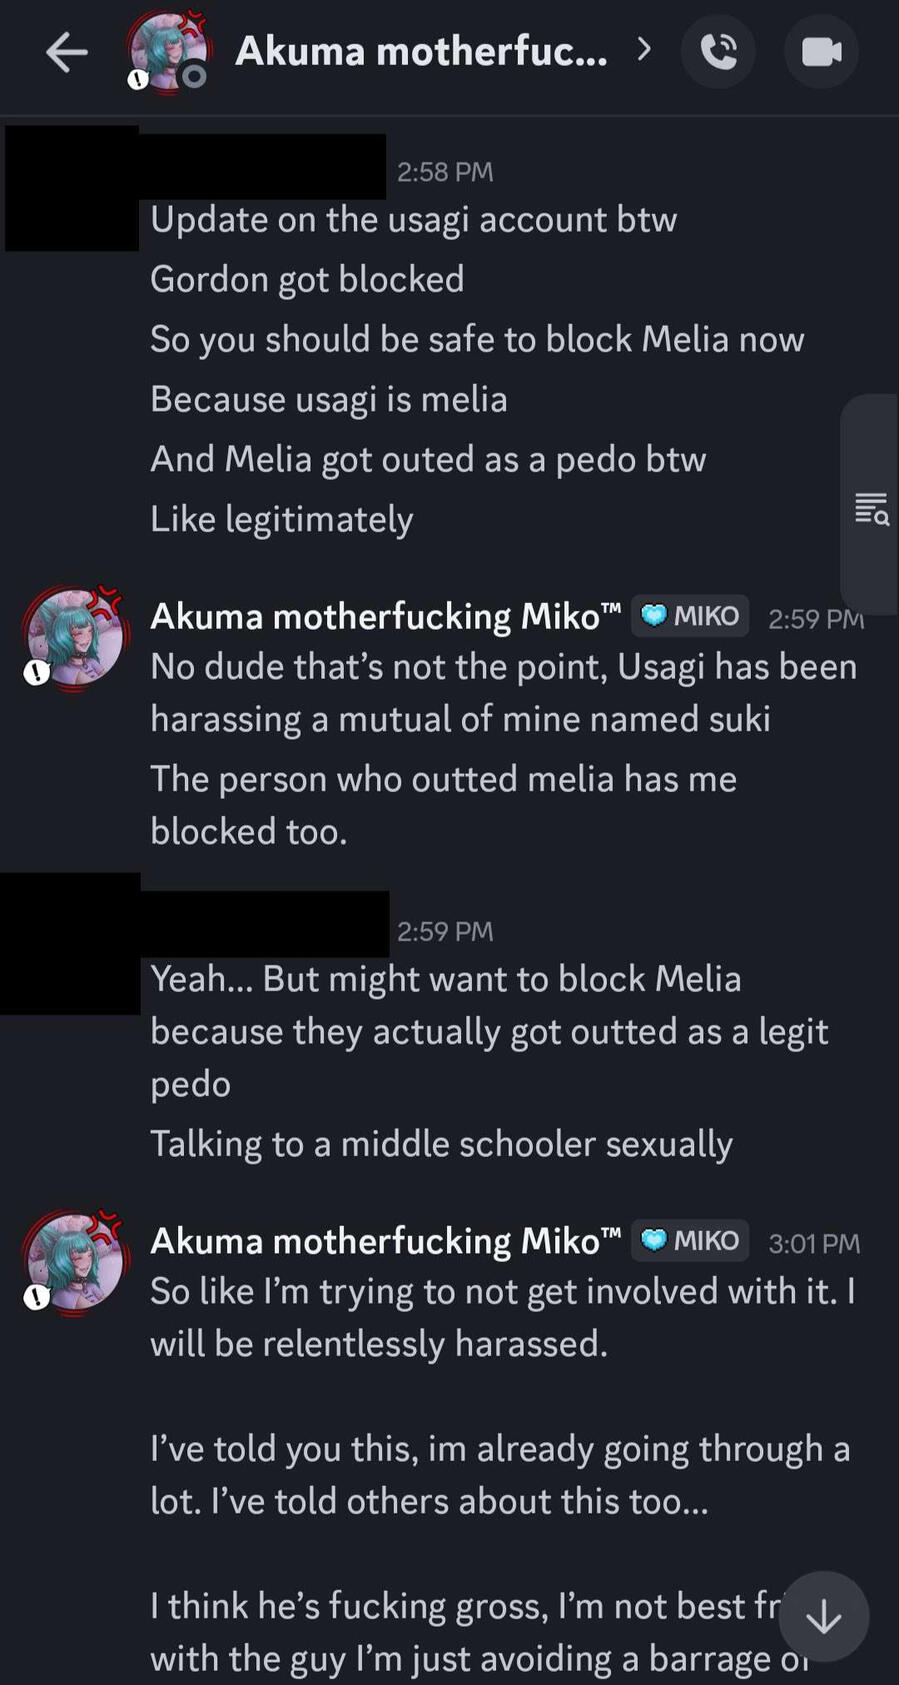The width and height of the screenshot is (899, 1685).
Task: Open Miko's avatar on the 2:59 PM message
Action: tap(74, 638)
